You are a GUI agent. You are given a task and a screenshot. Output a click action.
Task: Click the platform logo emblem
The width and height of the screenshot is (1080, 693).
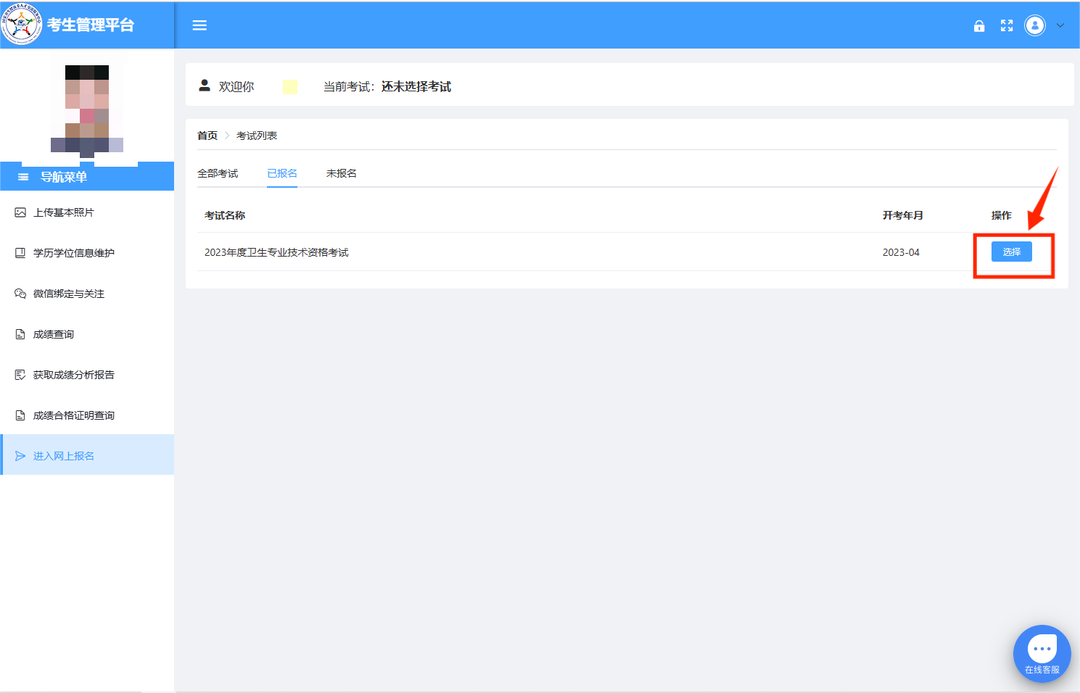pyautogui.click(x=21, y=25)
